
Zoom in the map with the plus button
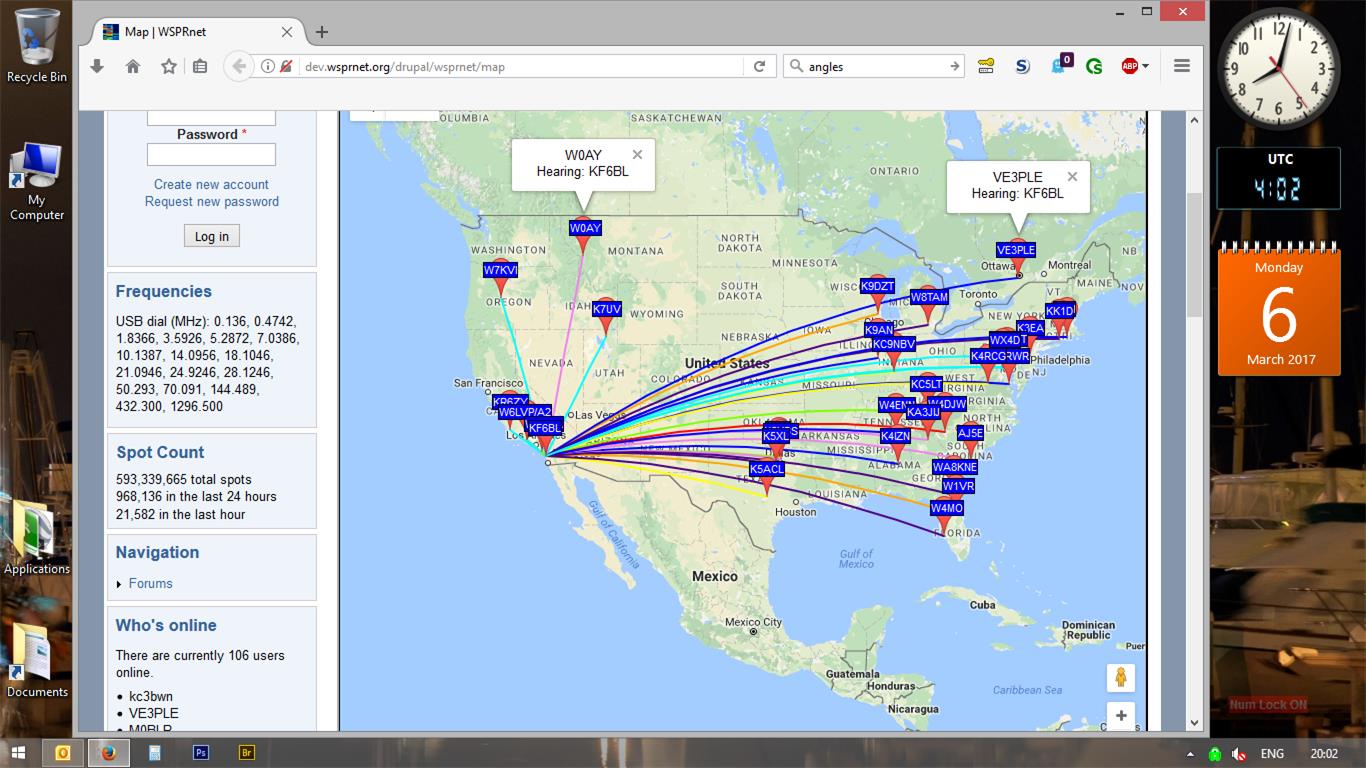(x=1120, y=716)
